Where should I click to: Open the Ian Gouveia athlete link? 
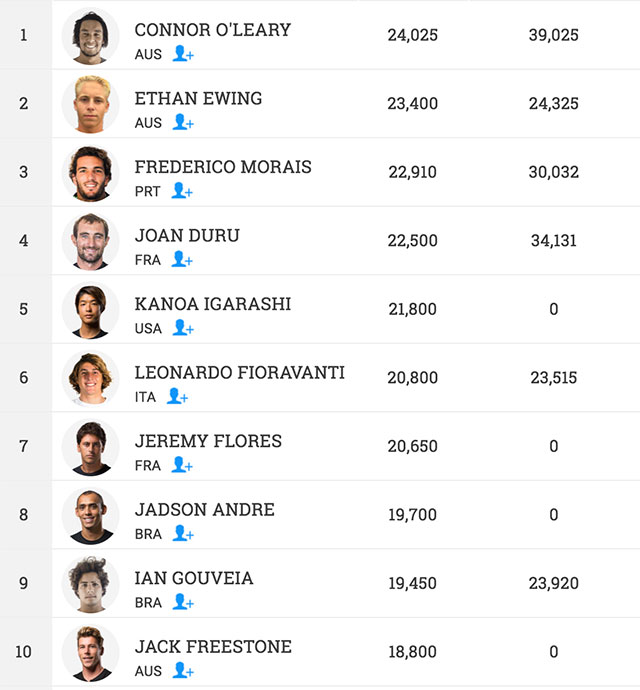pos(194,578)
